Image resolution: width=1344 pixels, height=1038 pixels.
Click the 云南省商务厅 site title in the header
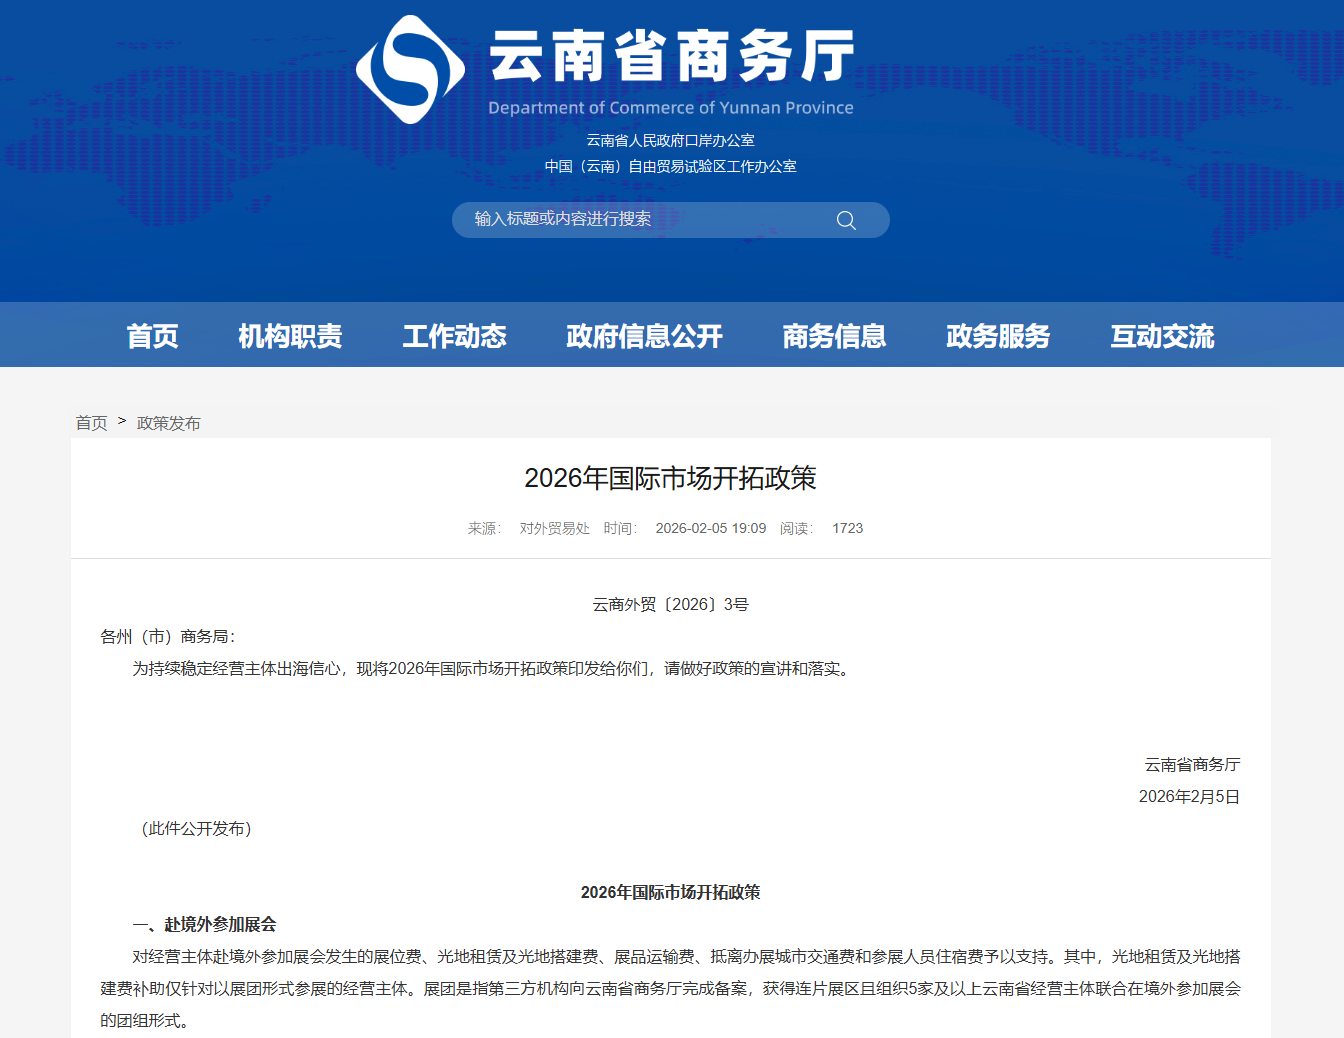tap(671, 55)
